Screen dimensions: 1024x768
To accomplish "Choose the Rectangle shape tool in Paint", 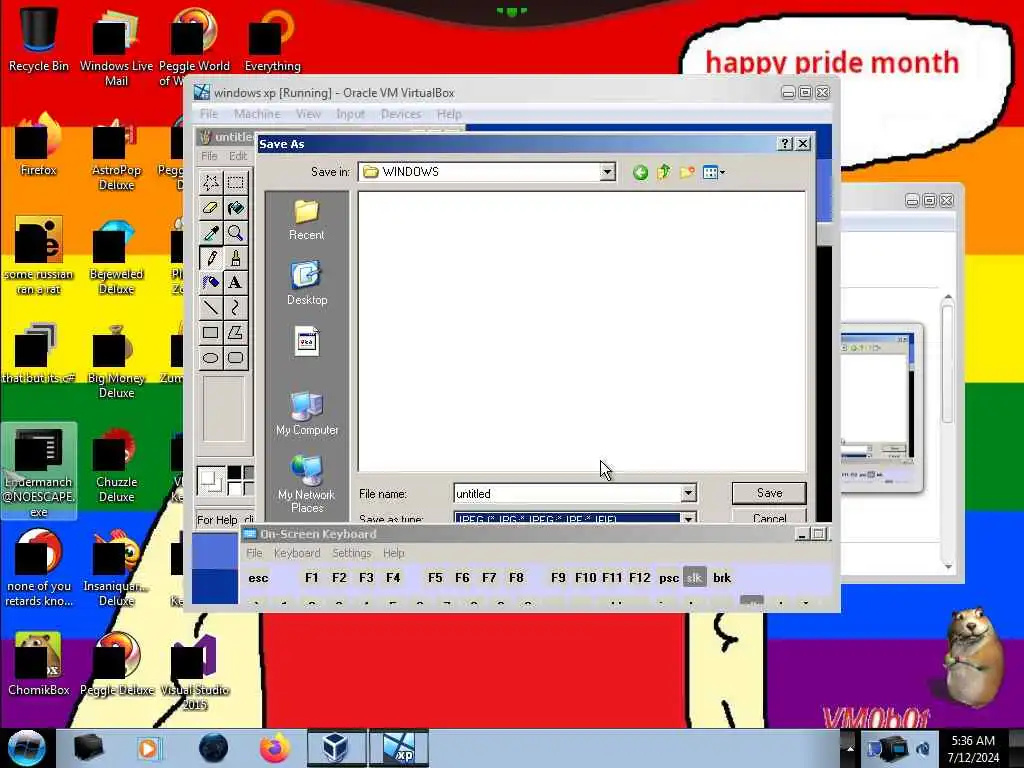I will 210,333.
